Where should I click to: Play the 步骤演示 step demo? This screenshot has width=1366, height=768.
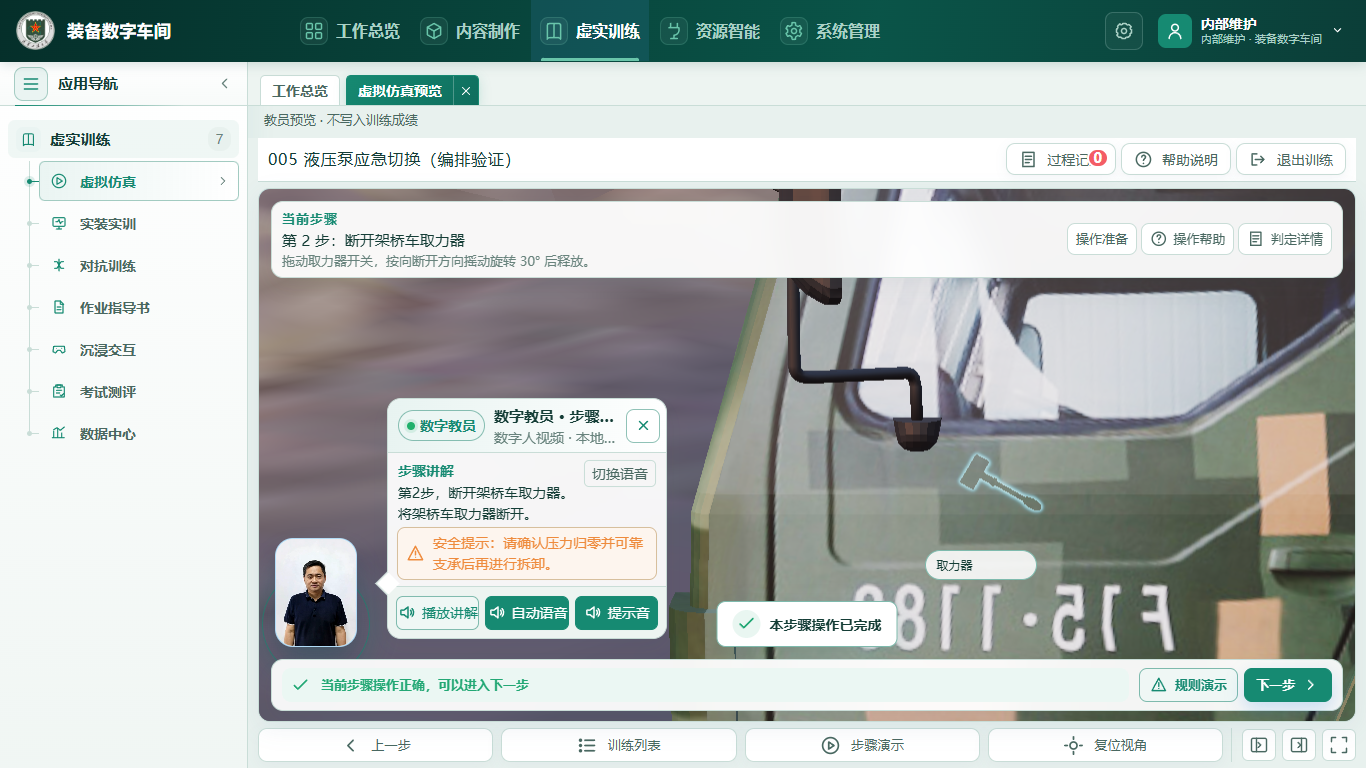point(862,745)
